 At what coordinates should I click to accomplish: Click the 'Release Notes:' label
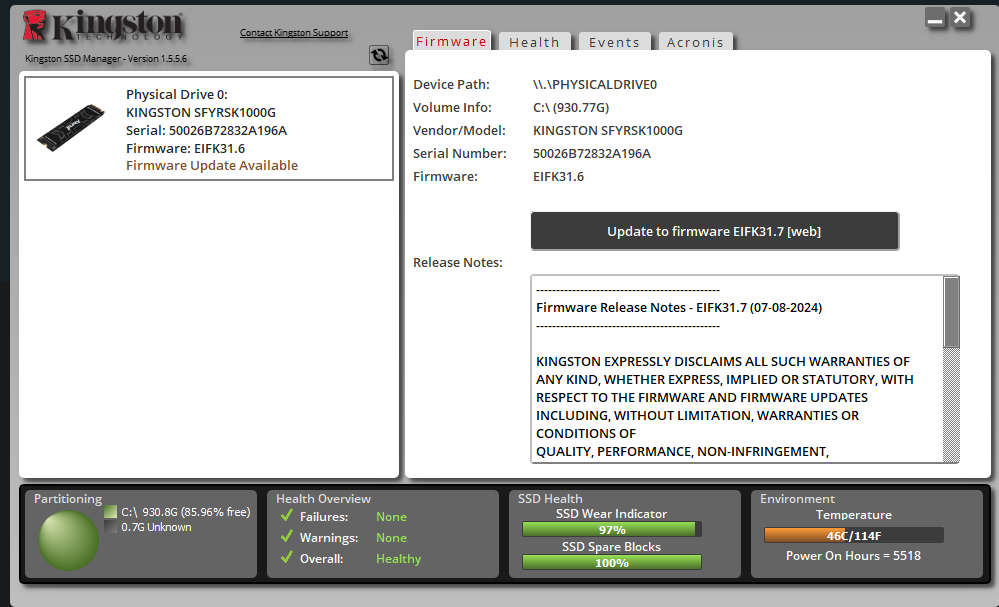coord(457,262)
